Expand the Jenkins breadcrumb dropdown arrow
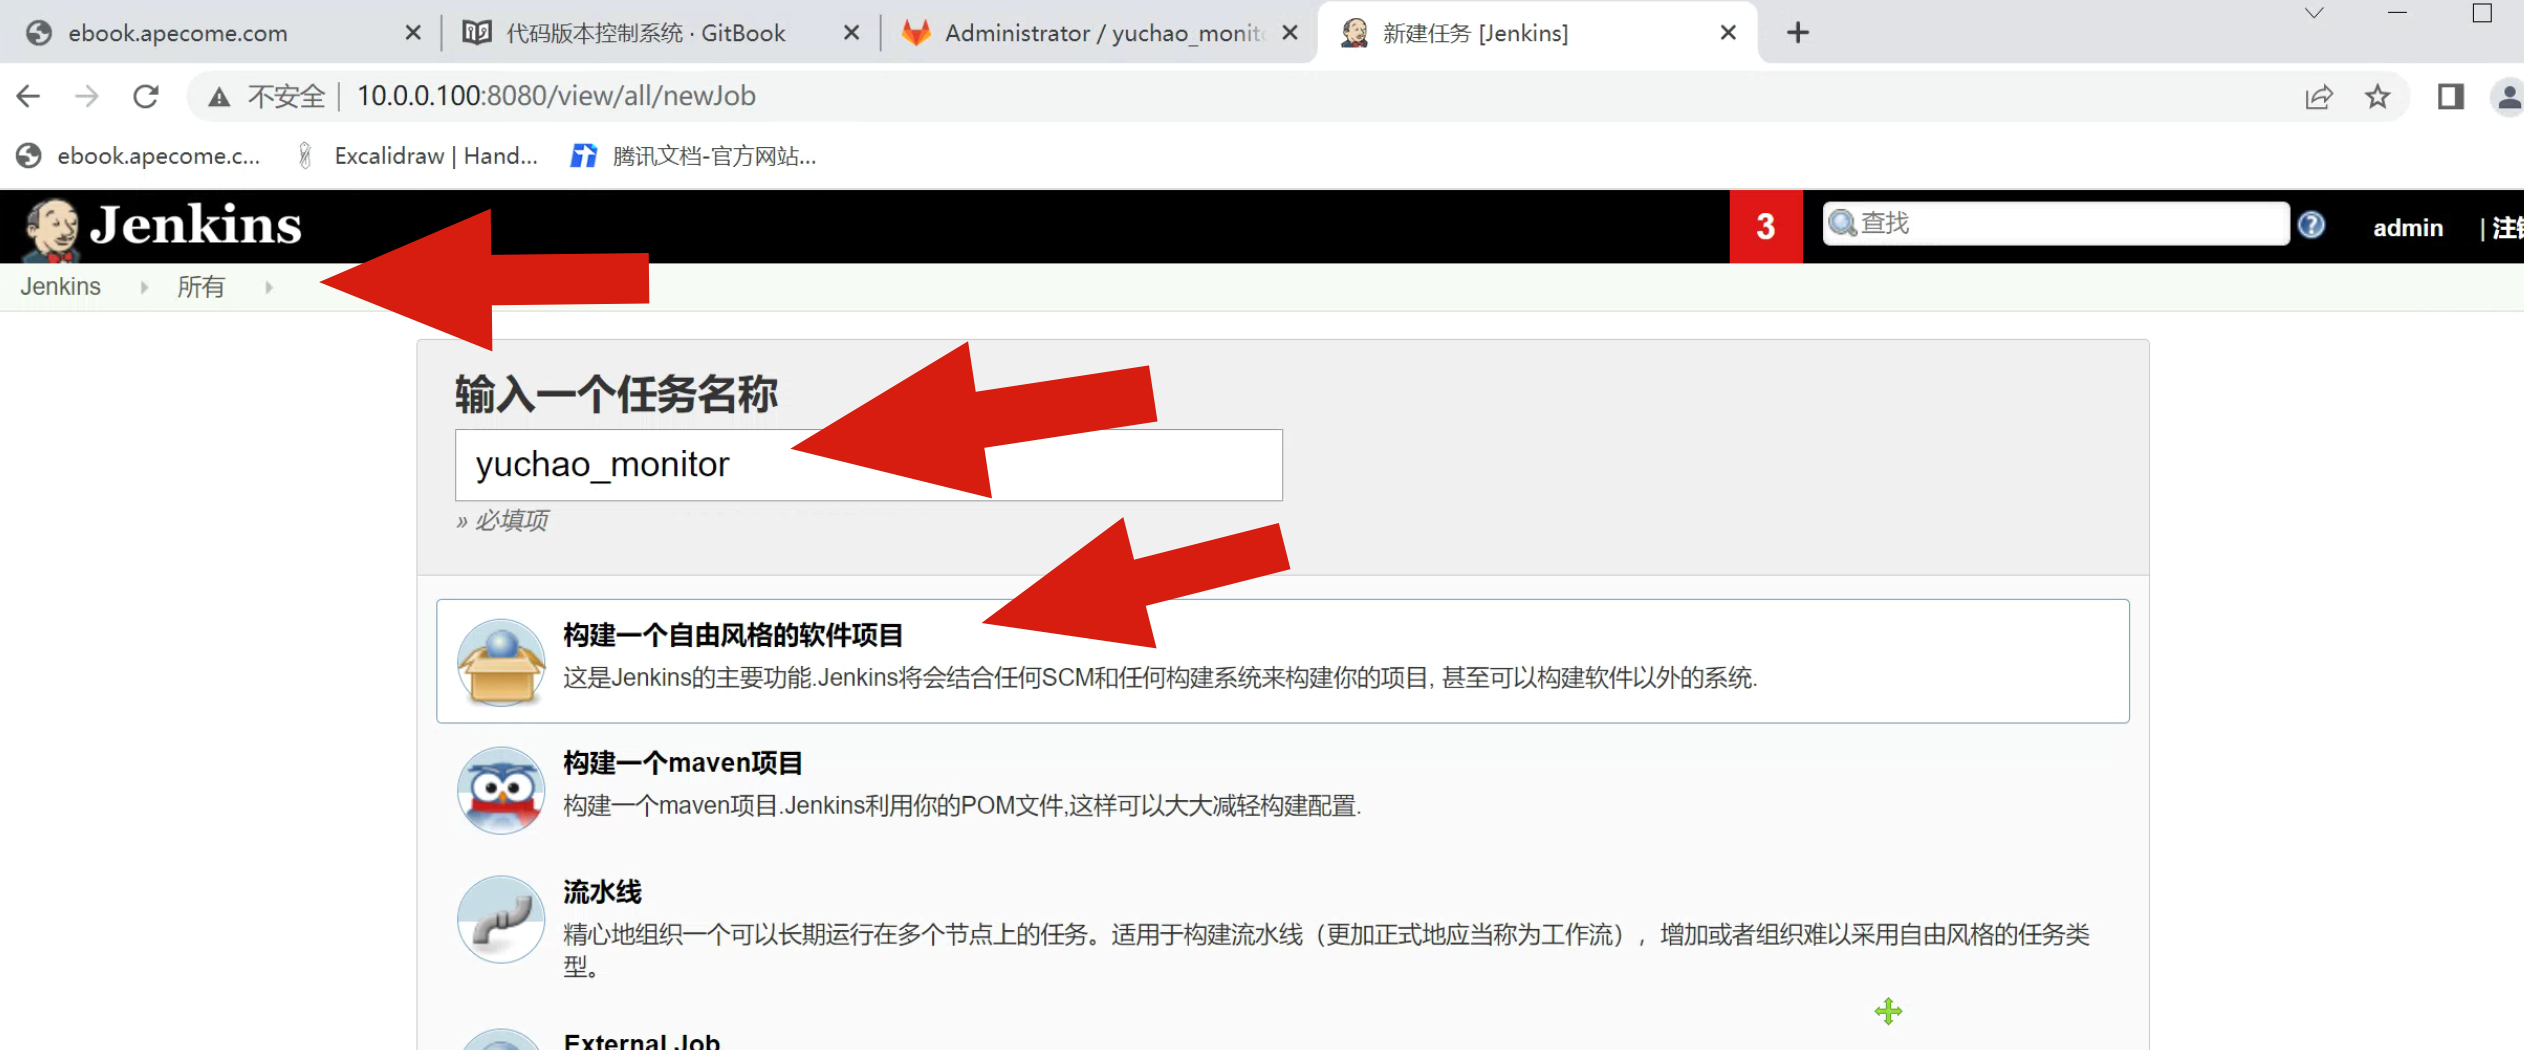 coord(144,288)
